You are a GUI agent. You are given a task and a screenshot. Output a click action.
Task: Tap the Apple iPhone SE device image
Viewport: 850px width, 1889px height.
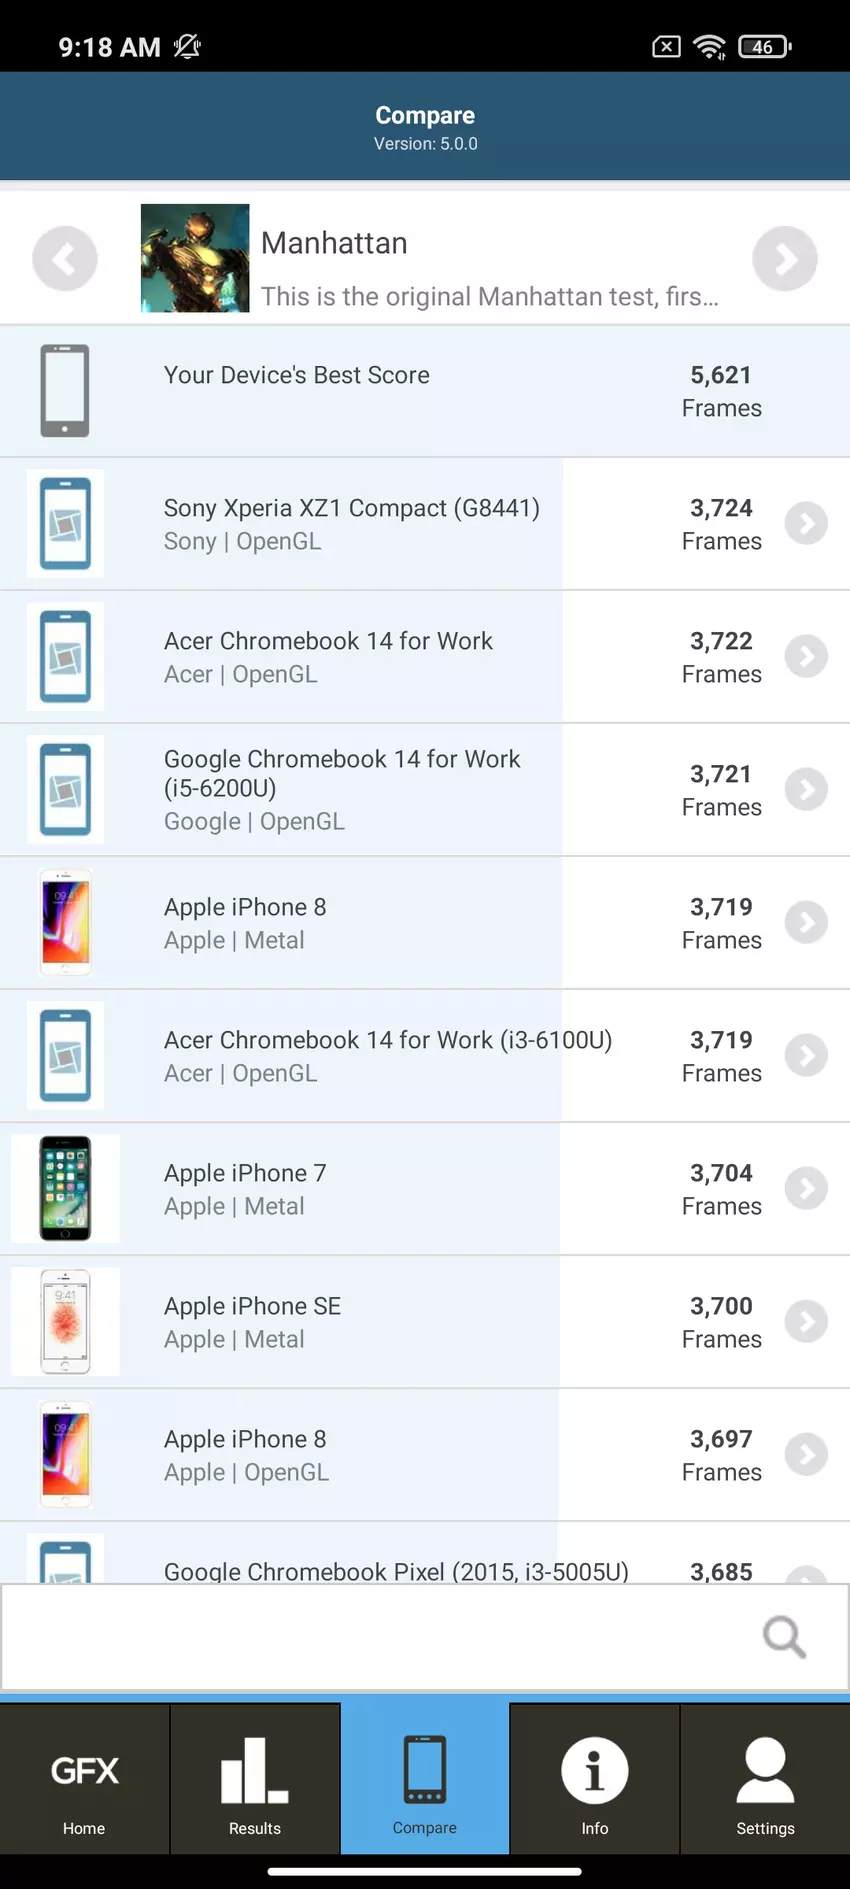point(65,1321)
